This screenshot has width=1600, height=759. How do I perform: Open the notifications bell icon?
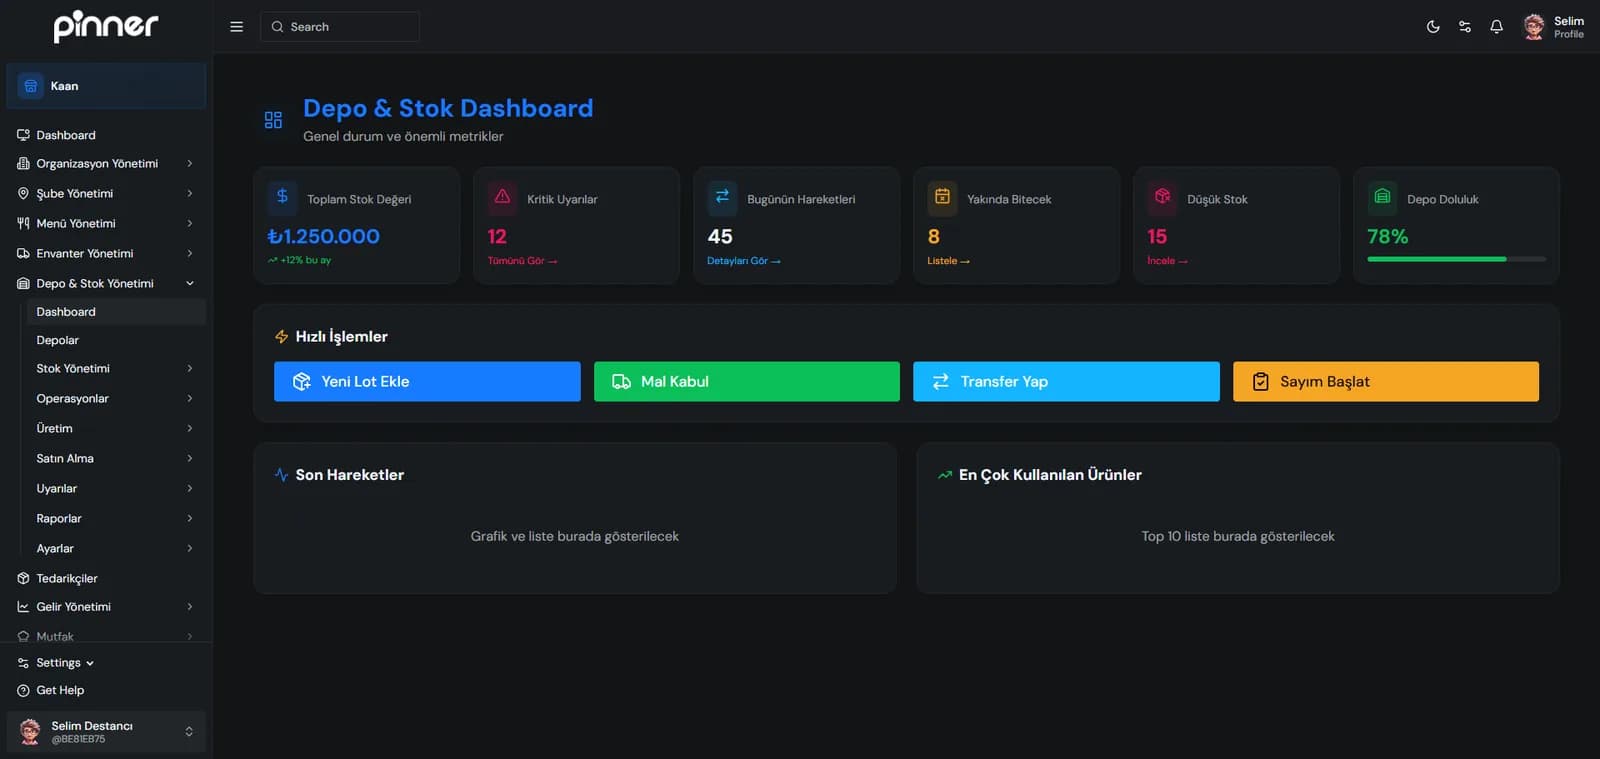pyautogui.click(x=1496, y=27)
